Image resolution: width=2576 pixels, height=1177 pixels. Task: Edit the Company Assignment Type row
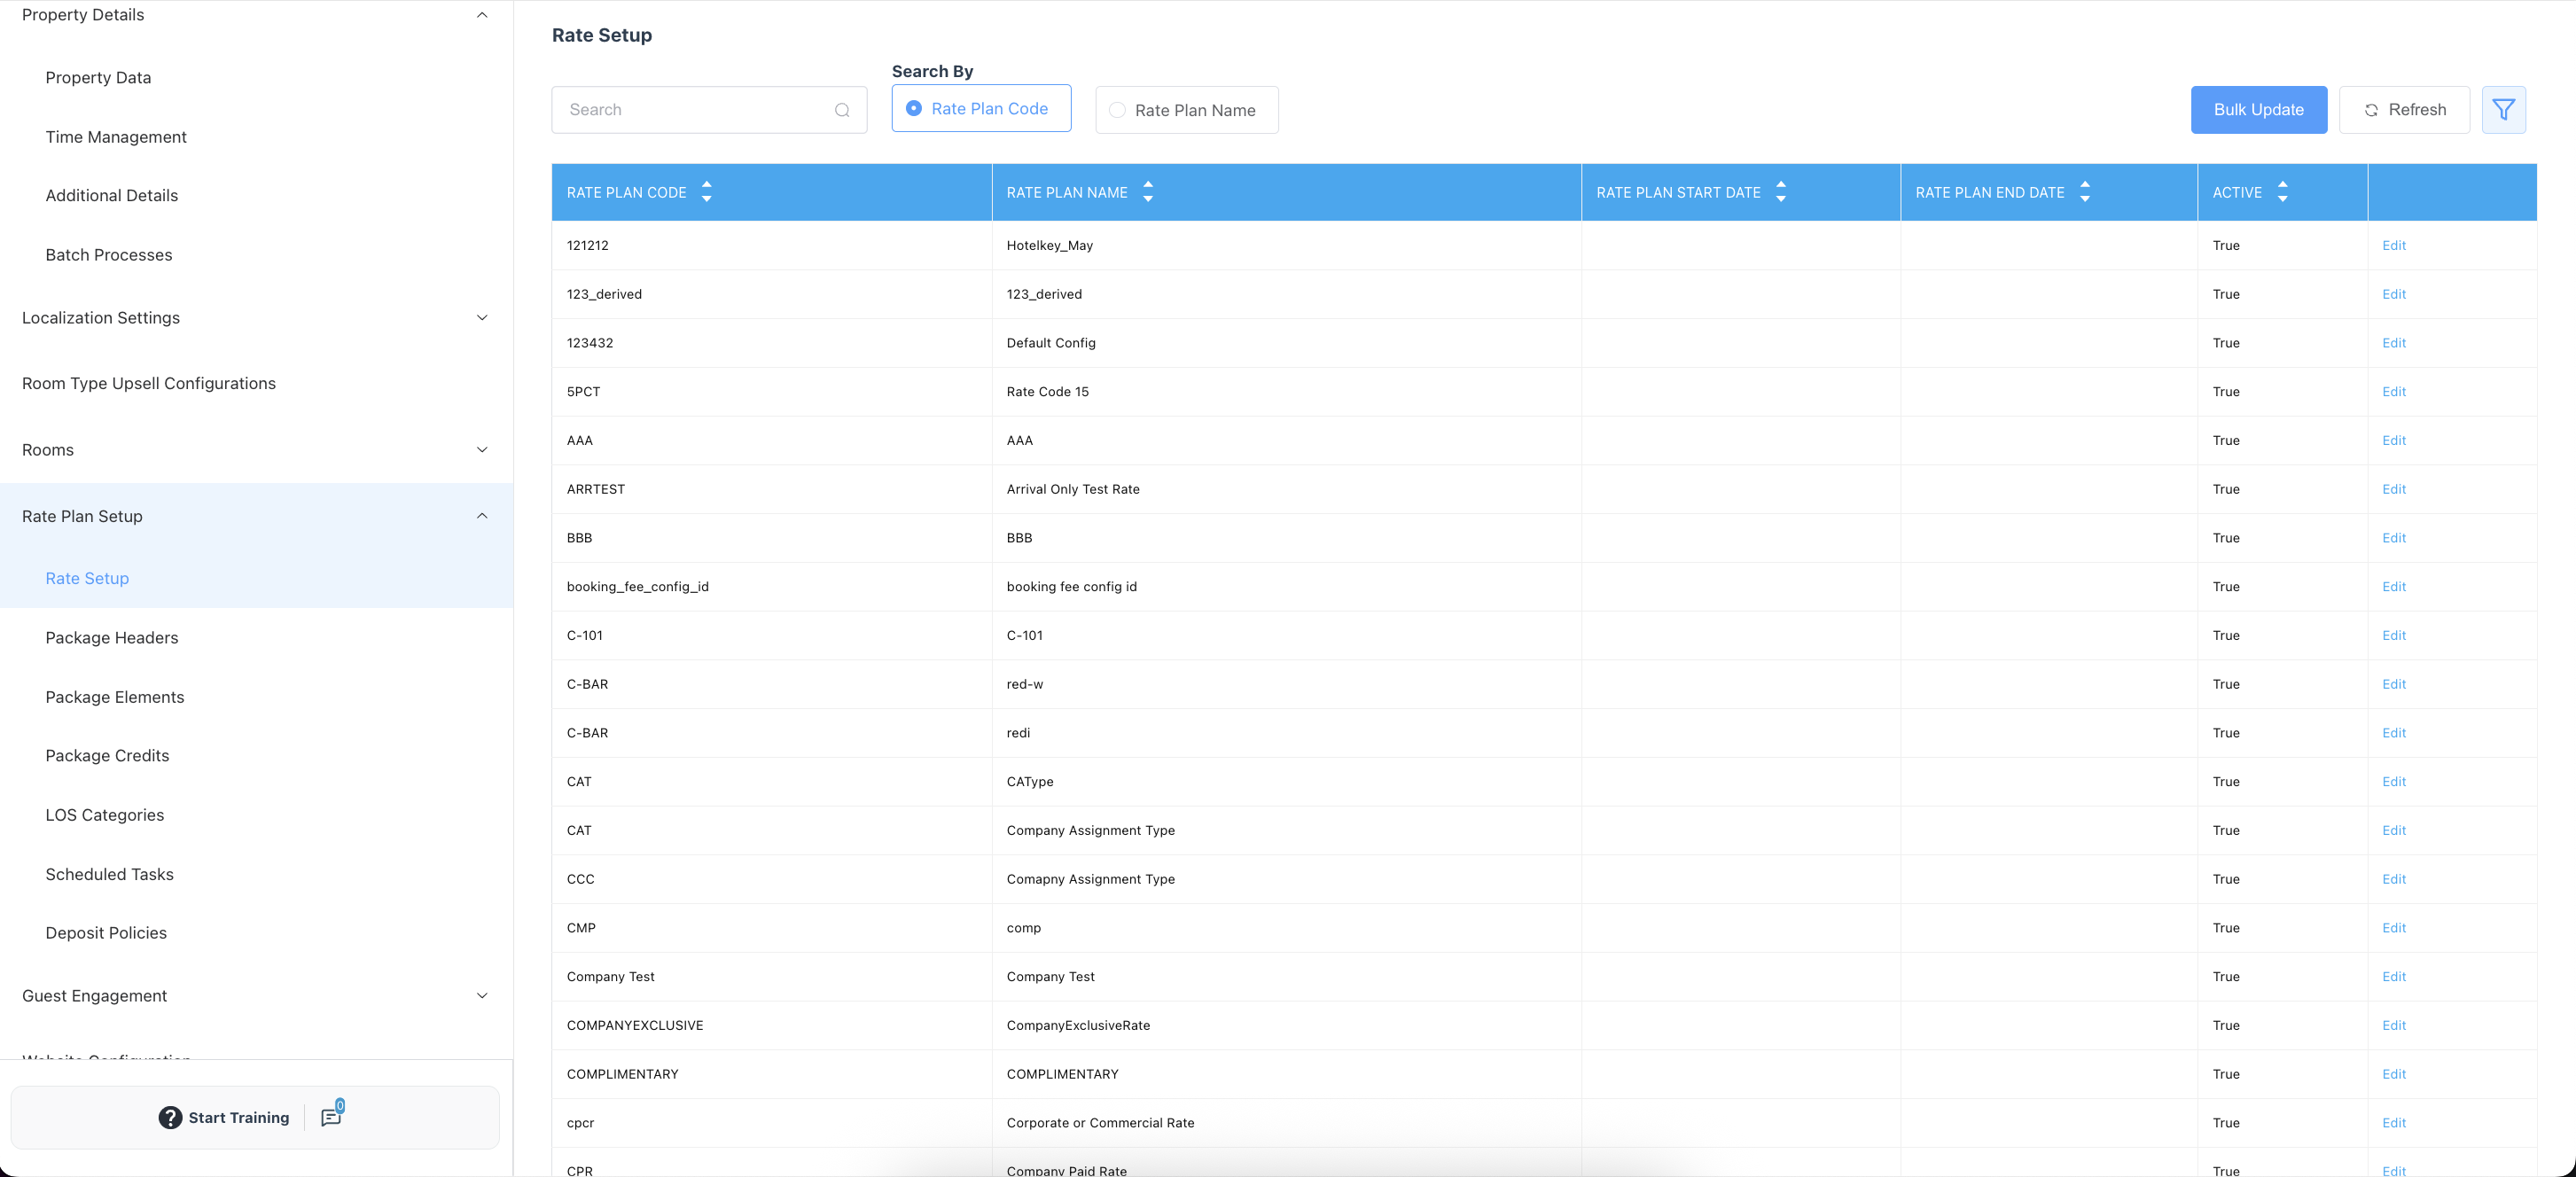point(2393,831)
